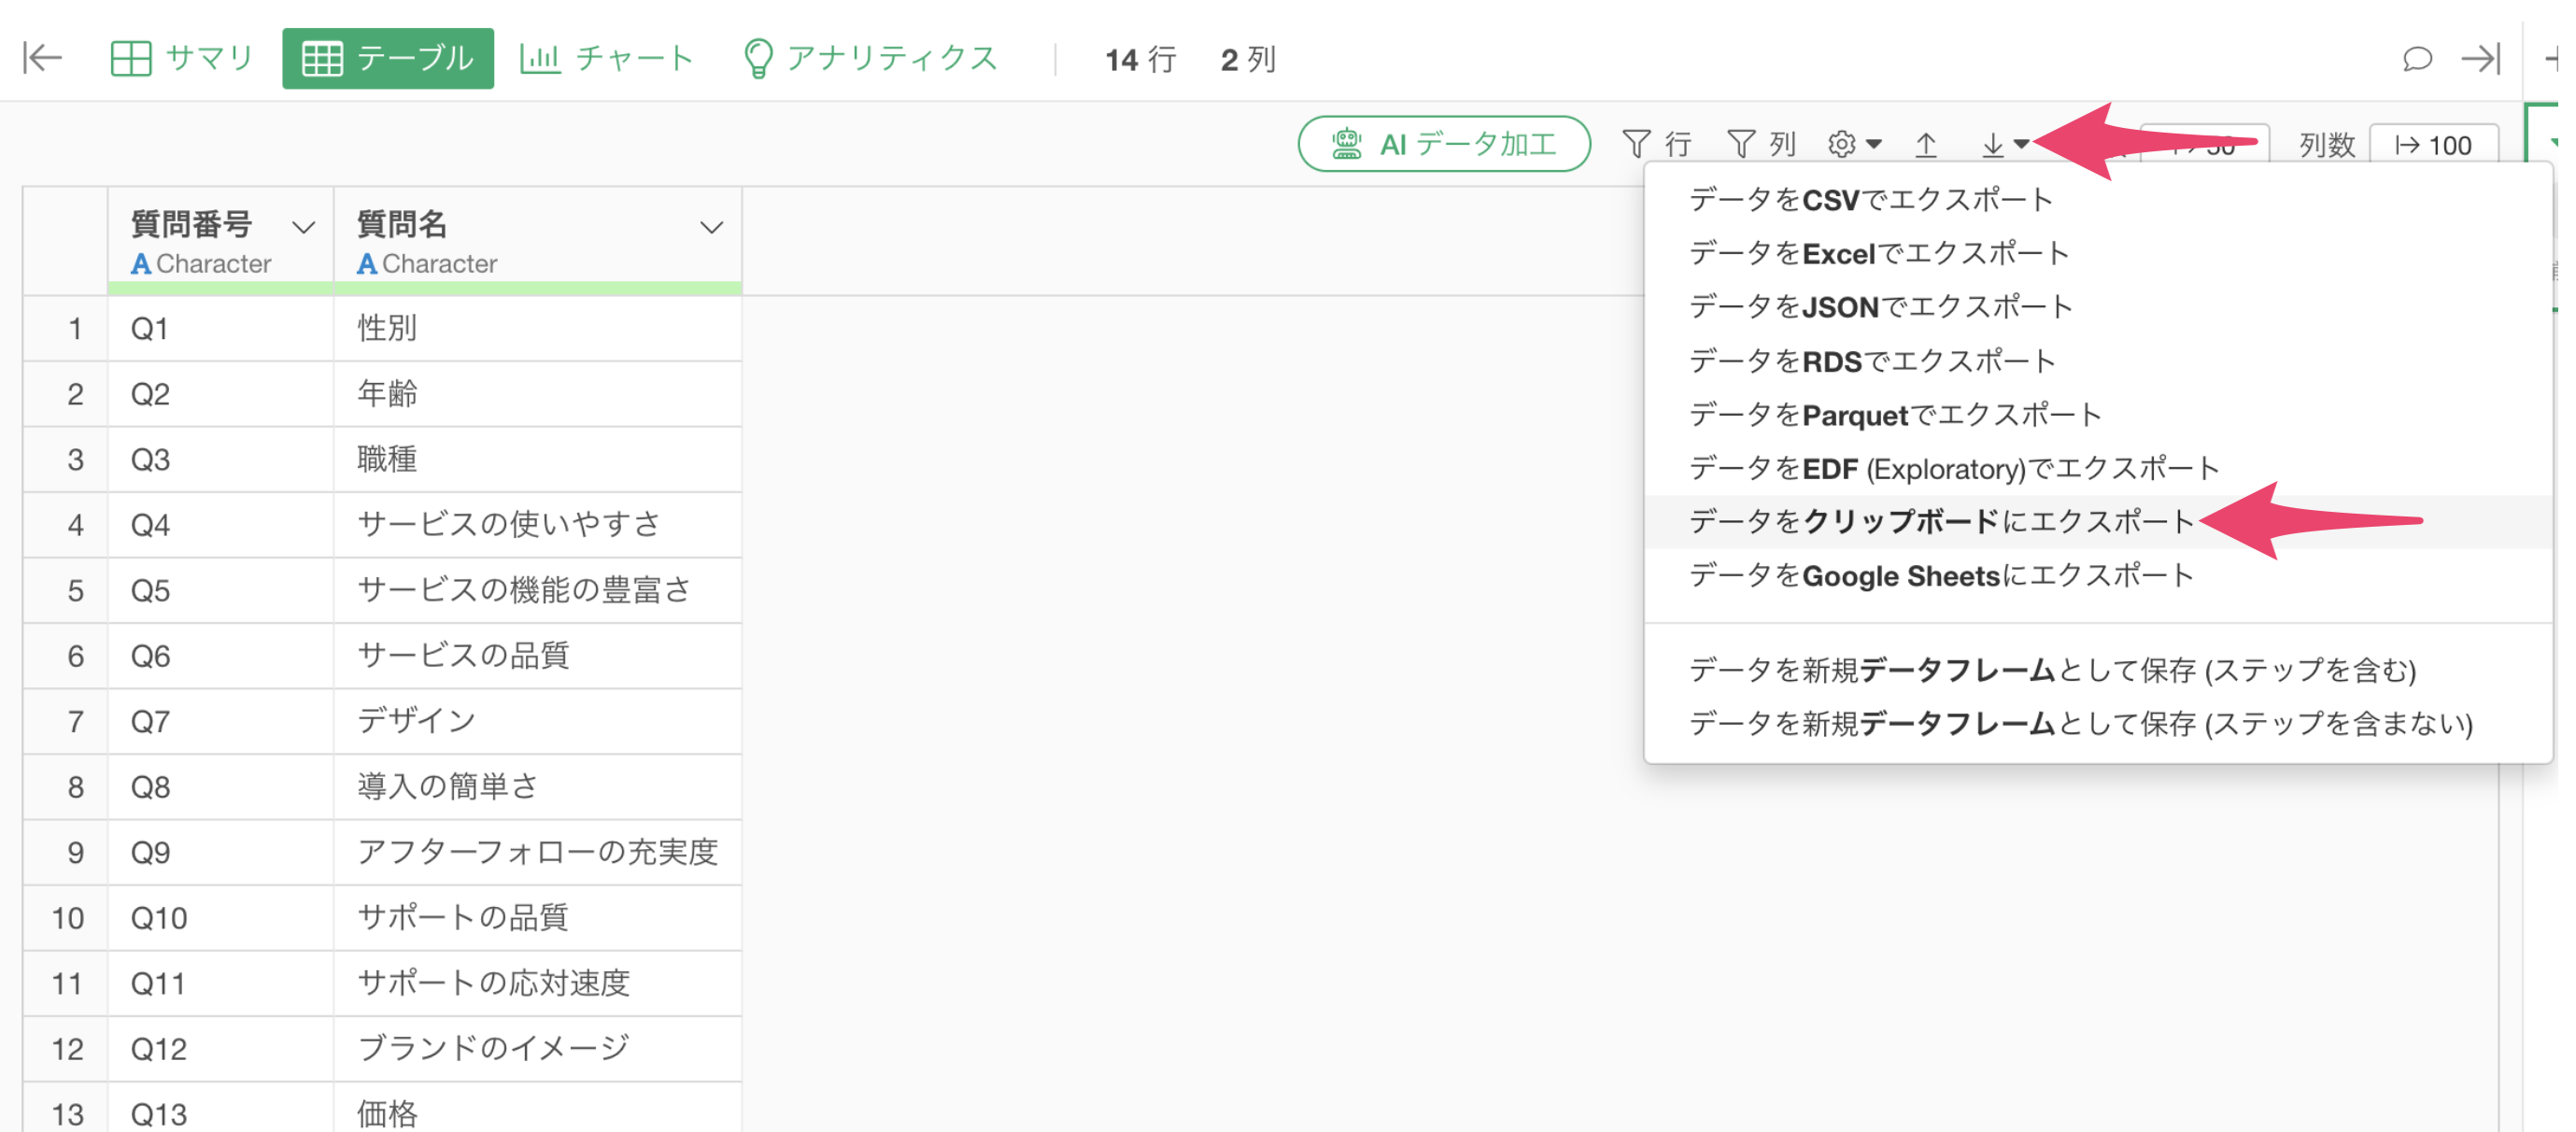Select データをクリップボードにエクスポート
The height and width of the screenshot is (1132, 2576).
[1940, 521]
